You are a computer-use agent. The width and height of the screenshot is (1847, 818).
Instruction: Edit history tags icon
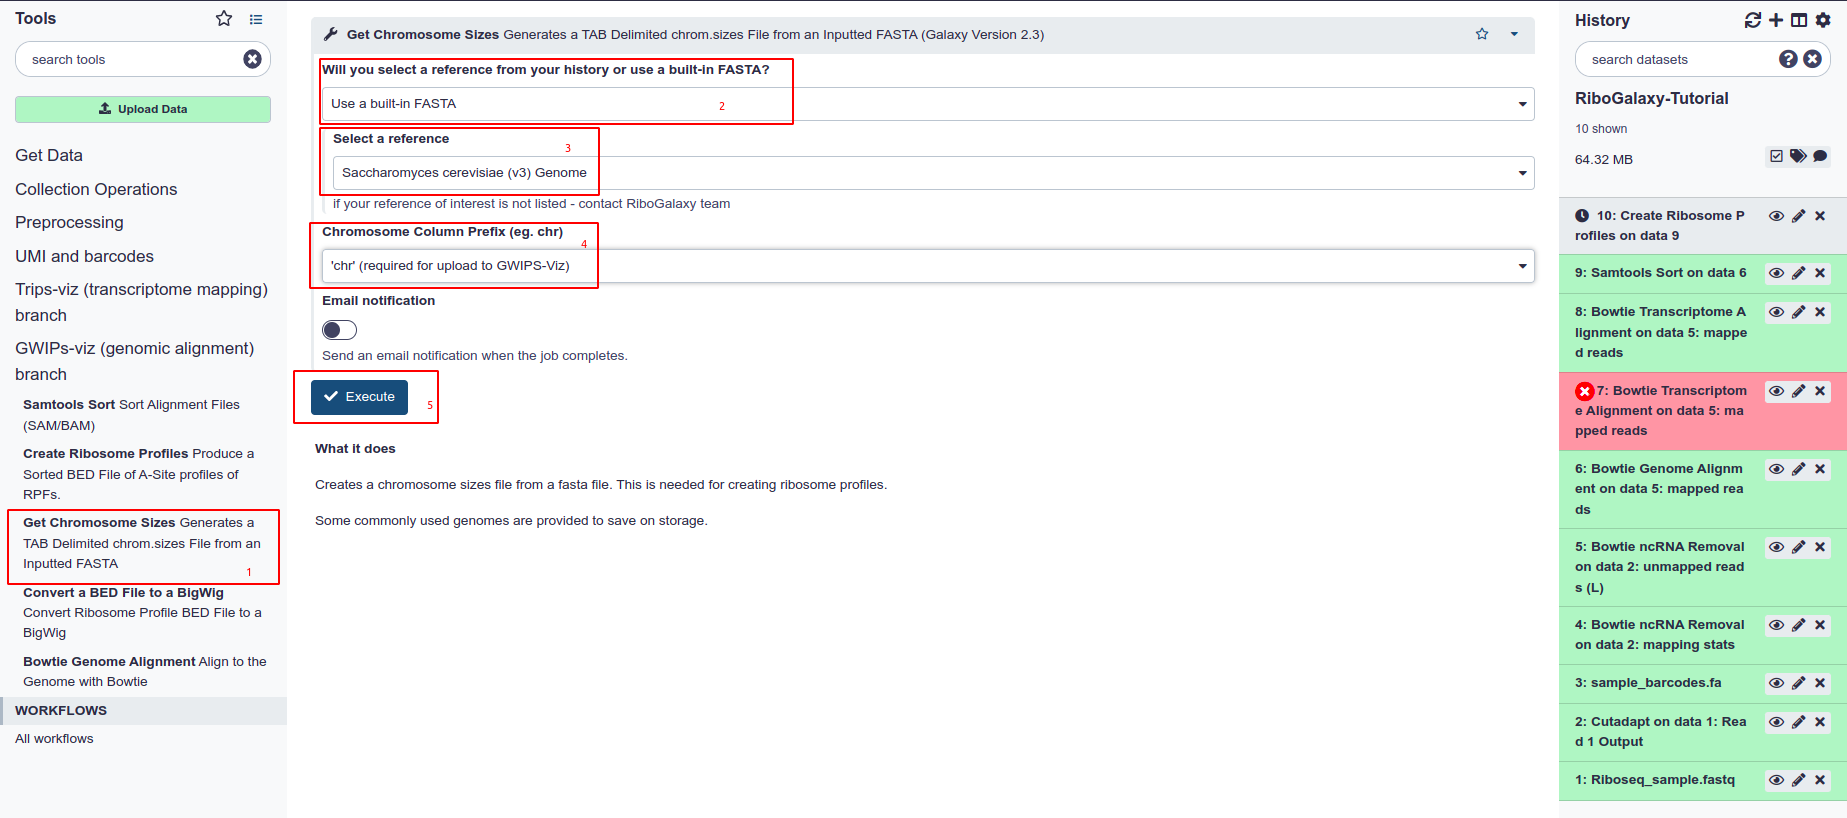coord(1798,156)
